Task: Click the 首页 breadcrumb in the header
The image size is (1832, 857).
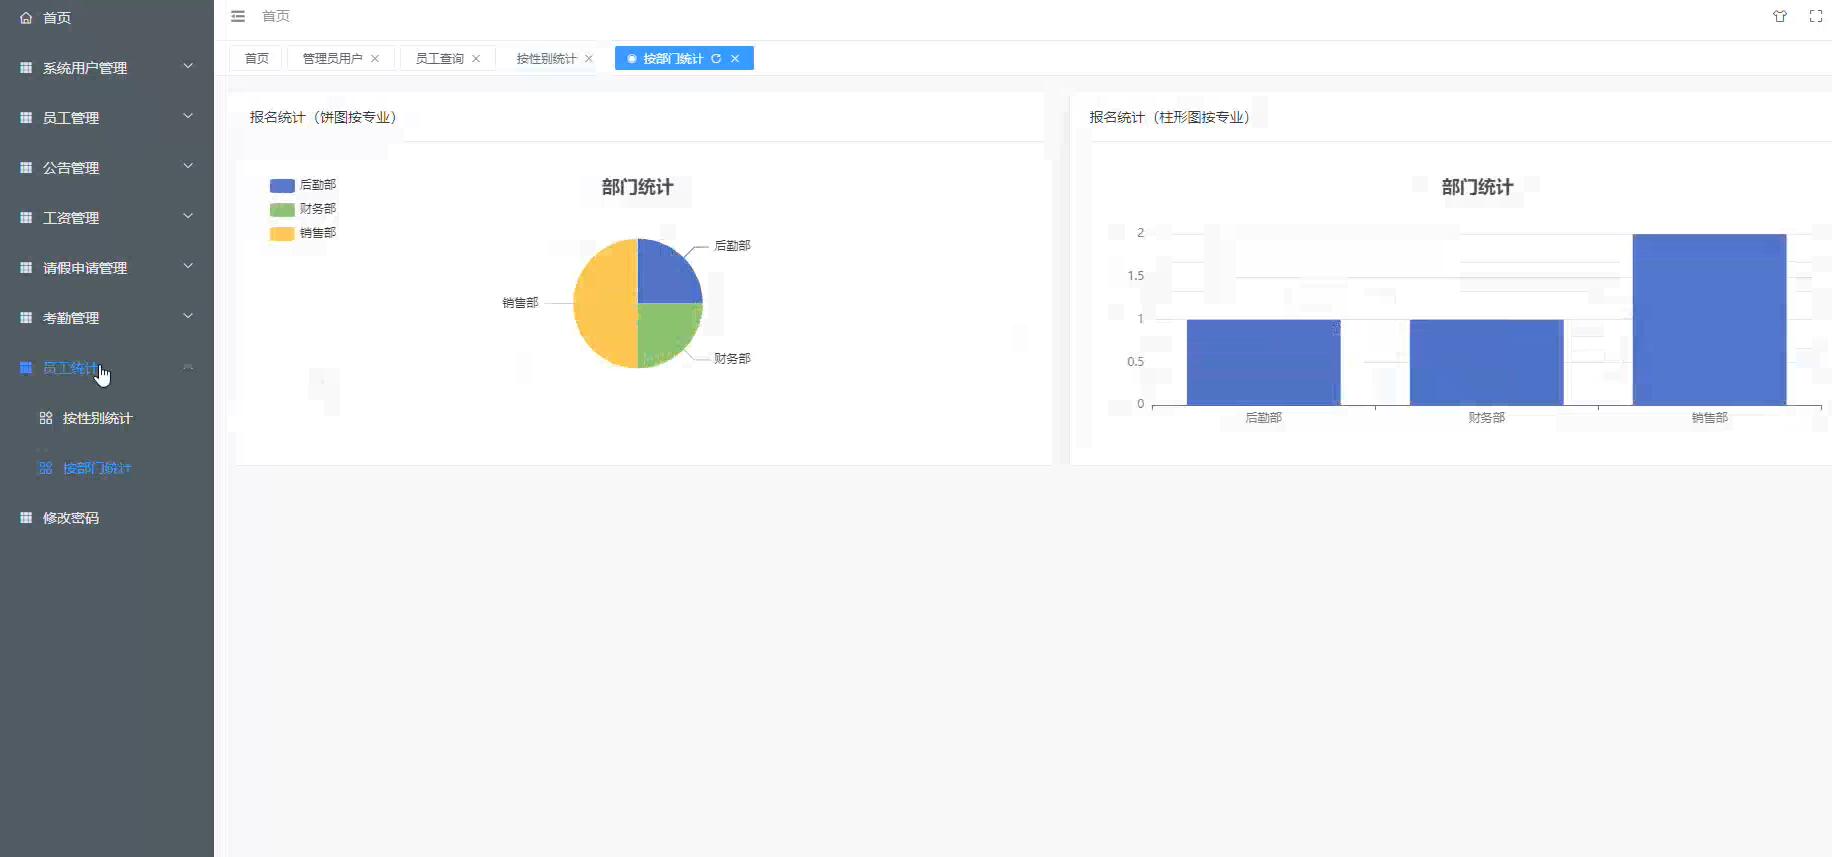Action: (x=276, y=16)
